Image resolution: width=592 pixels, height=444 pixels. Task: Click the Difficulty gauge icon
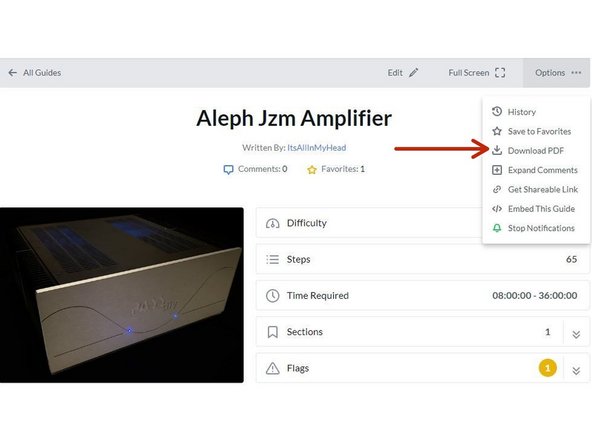click(273, 223)
